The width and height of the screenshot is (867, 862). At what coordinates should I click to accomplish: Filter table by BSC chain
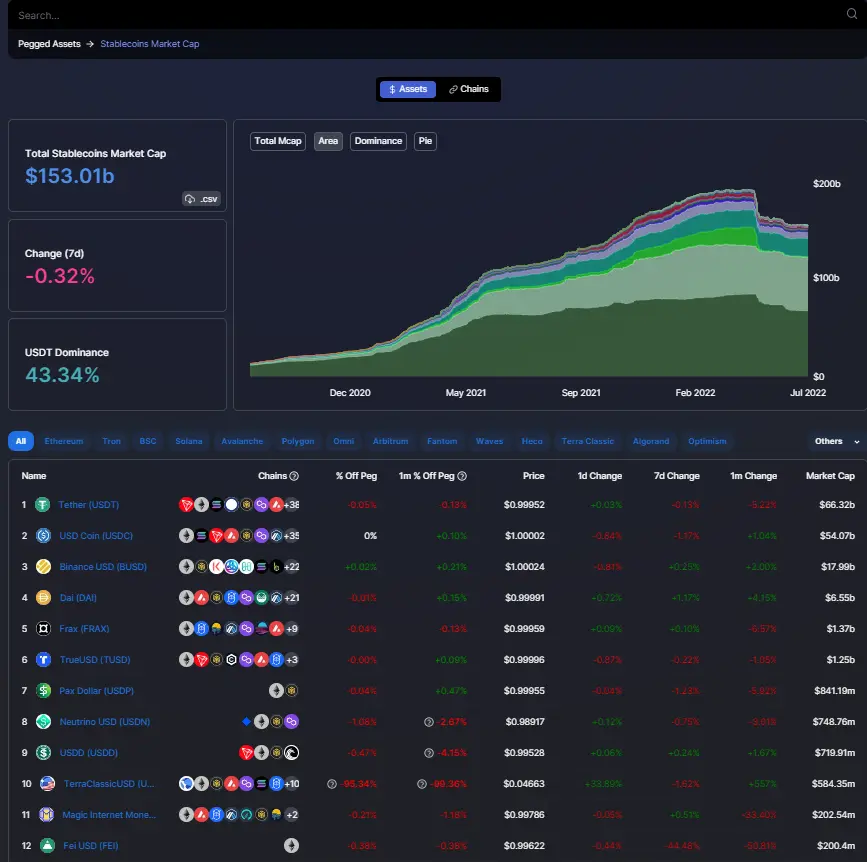pyautogui.click(x=148, y=441)
